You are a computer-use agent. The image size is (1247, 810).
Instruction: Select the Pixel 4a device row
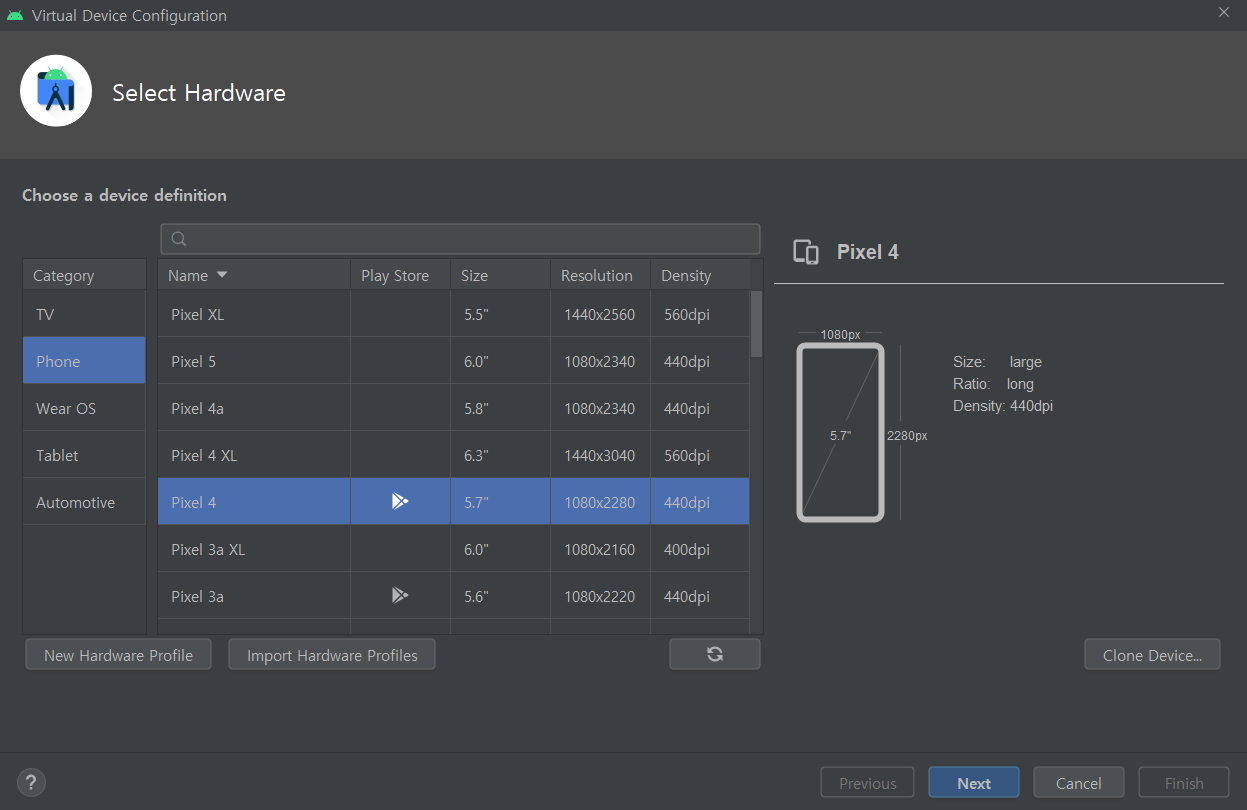pos(453,408)
